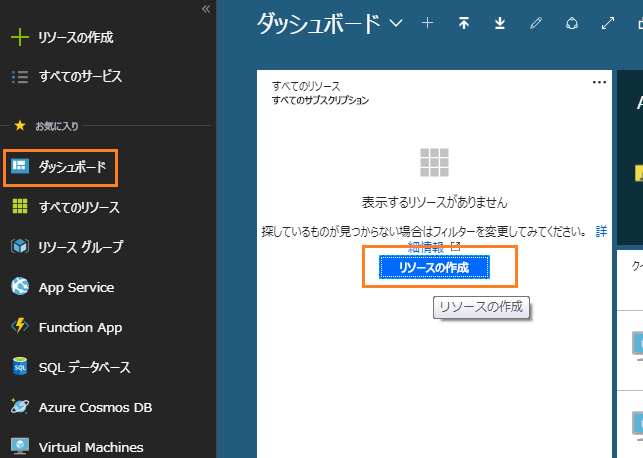Click the リソース グループ cube icon
Image resolution: width=643 pixels, height=458 pixels.
[20, 246]
